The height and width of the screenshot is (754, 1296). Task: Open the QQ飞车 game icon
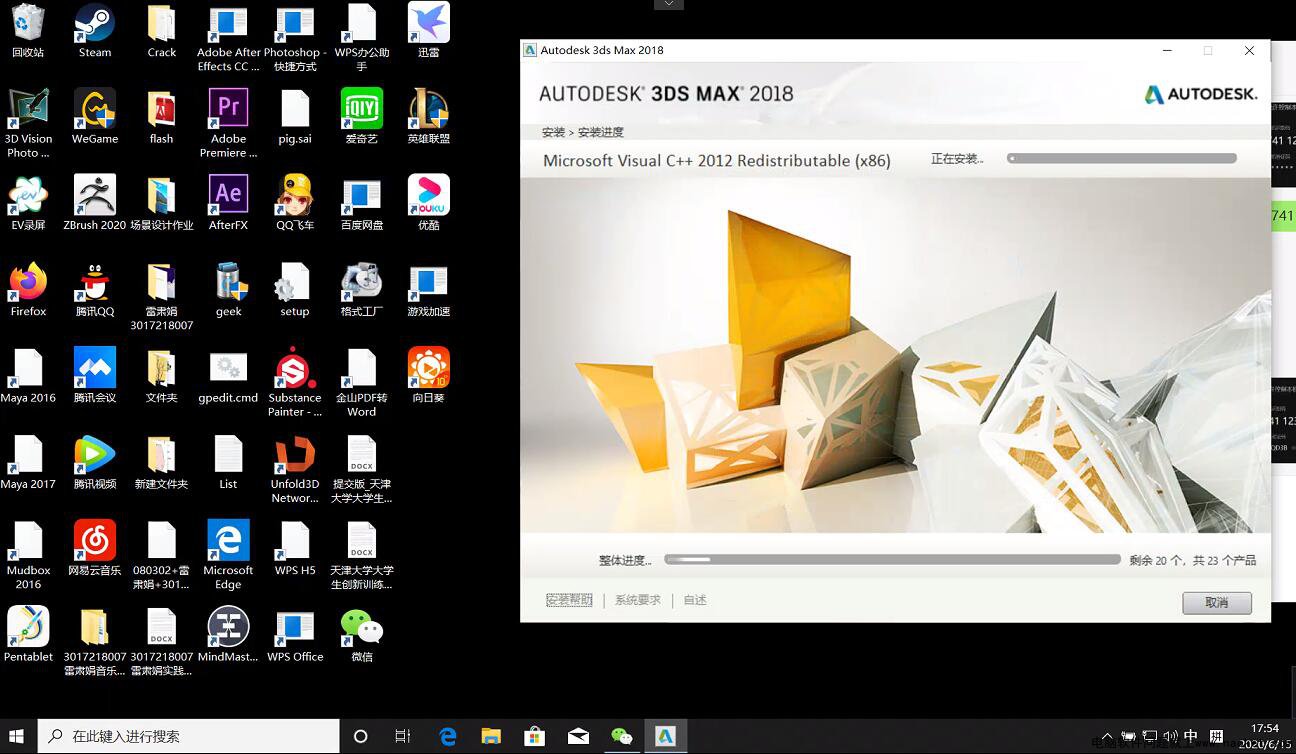[295, 204]
